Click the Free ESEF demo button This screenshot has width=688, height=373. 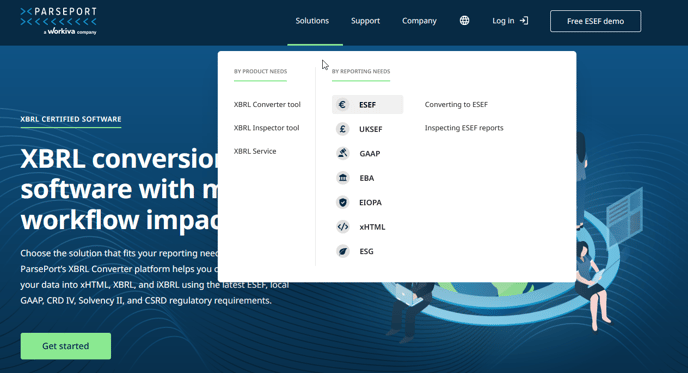pos(595,21)
